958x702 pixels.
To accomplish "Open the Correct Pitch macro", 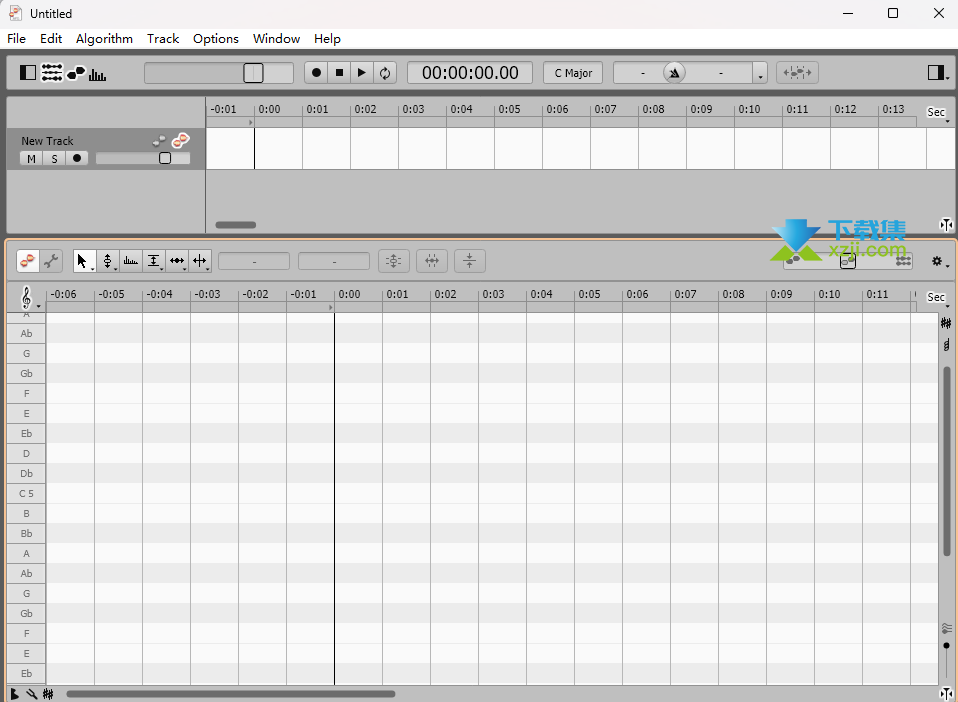I will pos(393,261).
